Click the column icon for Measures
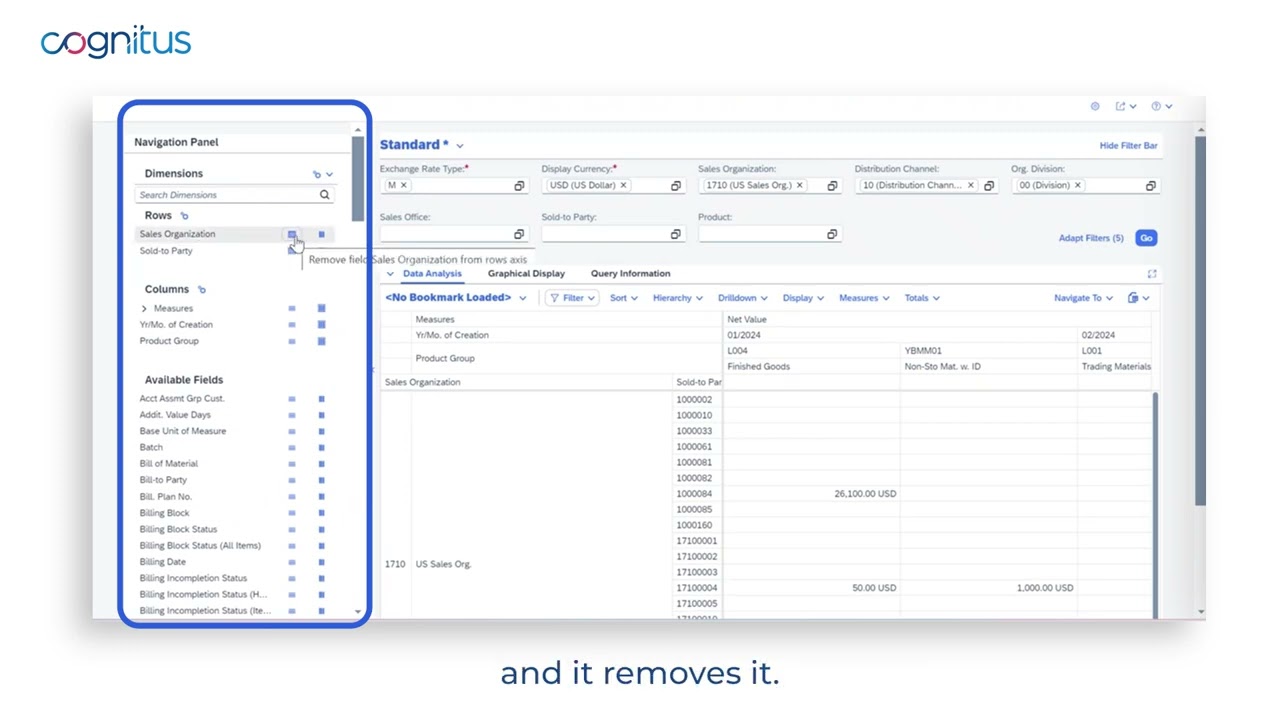This screenshot has width=1280, height=720. 321,308
